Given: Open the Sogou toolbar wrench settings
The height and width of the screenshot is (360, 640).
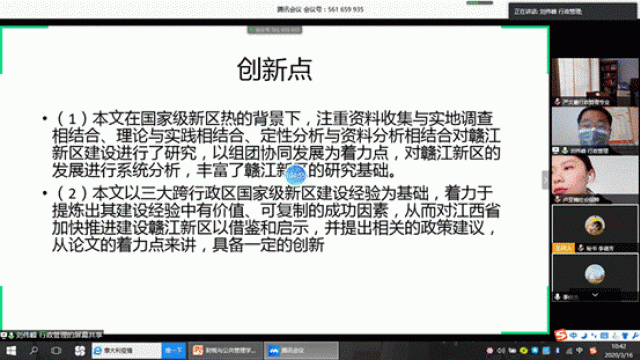Looking at the screenshot, I should 636,336.
